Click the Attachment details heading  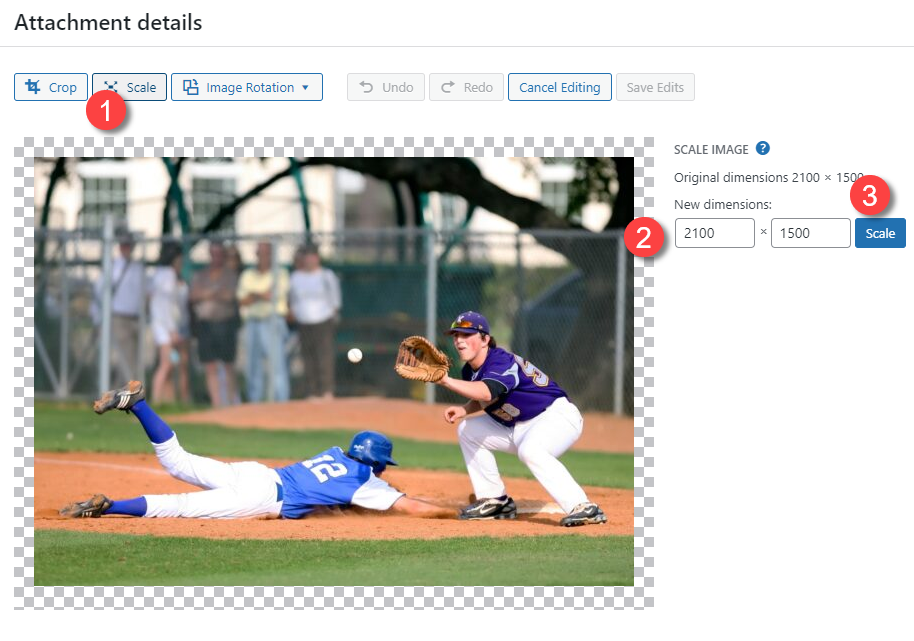pyautogui.click(x=108, y=23)
